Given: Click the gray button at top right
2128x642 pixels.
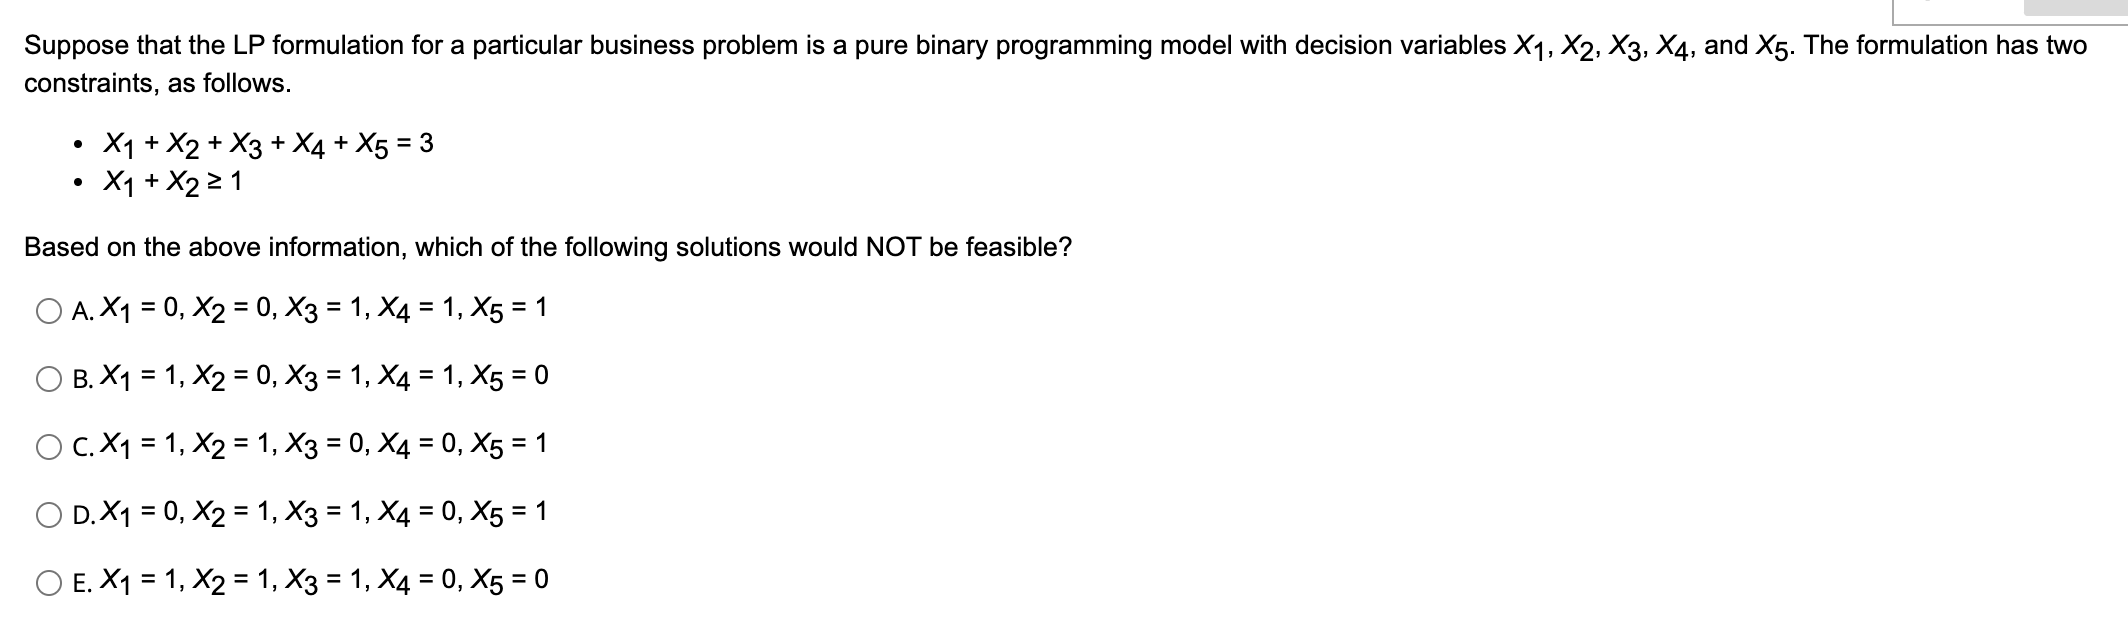Looking at the screenshot, I should [x=2078, y=8].
